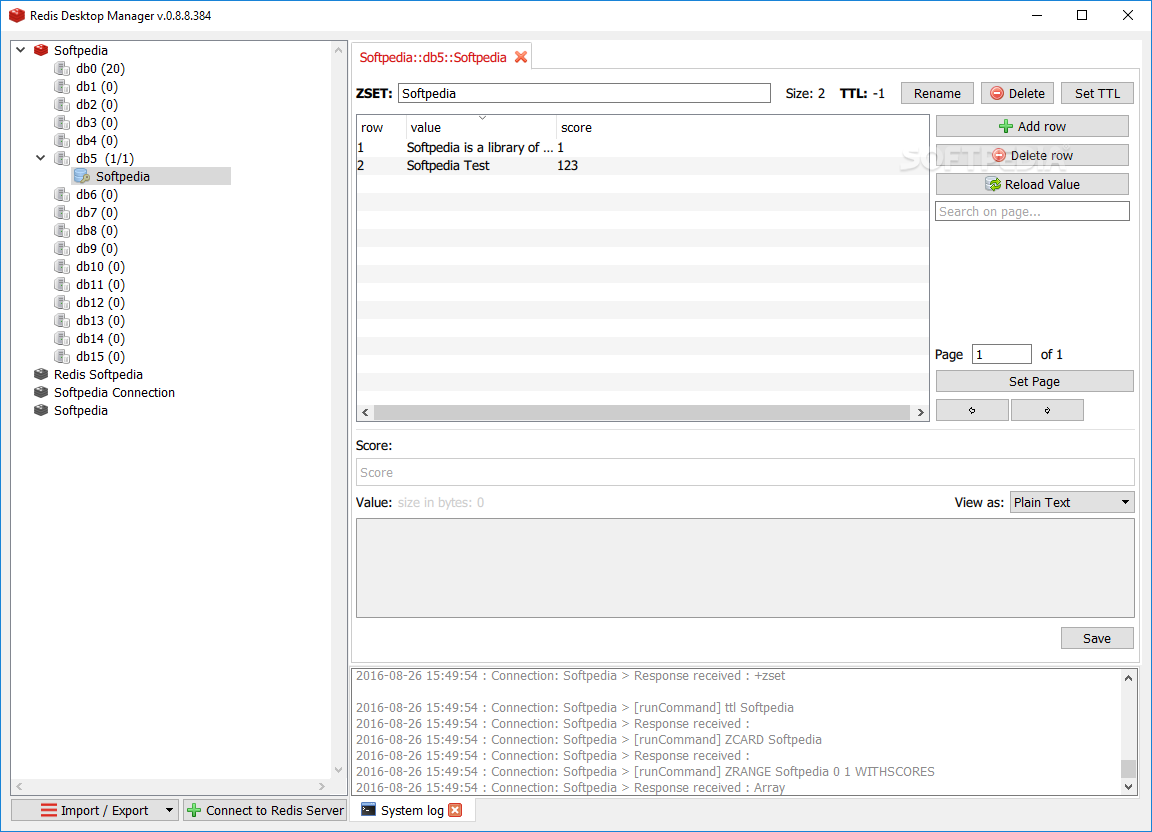Save the edited value
The height and width of the screenshot is (832, 1152).
(1097, 639)
